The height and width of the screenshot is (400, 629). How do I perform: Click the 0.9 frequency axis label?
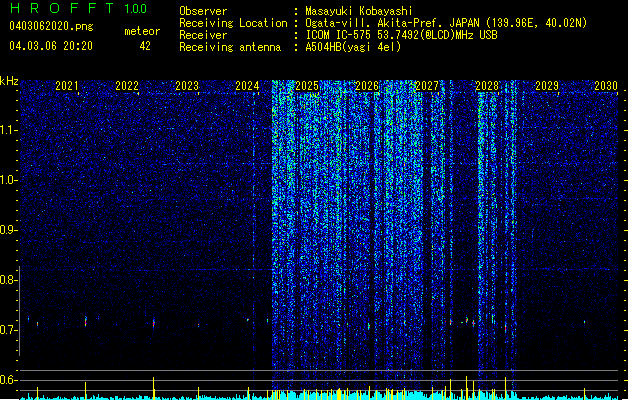point(9,230)
